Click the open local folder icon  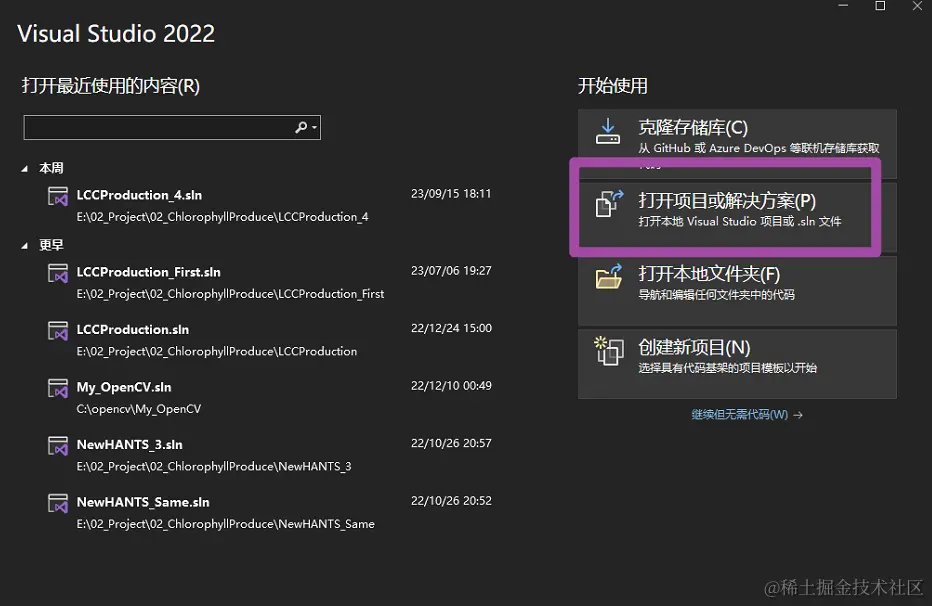[609, 276]
